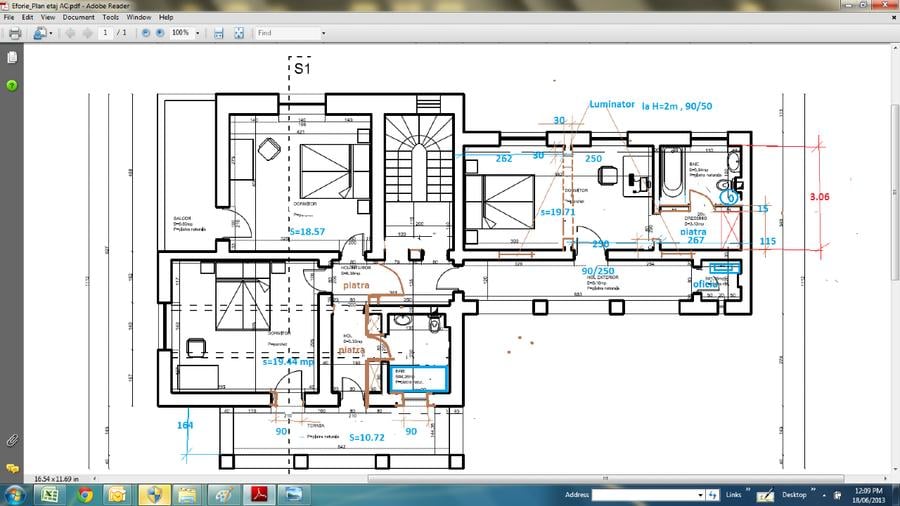900x506 pixels.
Task: Click the taskbar clock 12:09 PM
Action: pyautogui.click(x=868, y=495)
